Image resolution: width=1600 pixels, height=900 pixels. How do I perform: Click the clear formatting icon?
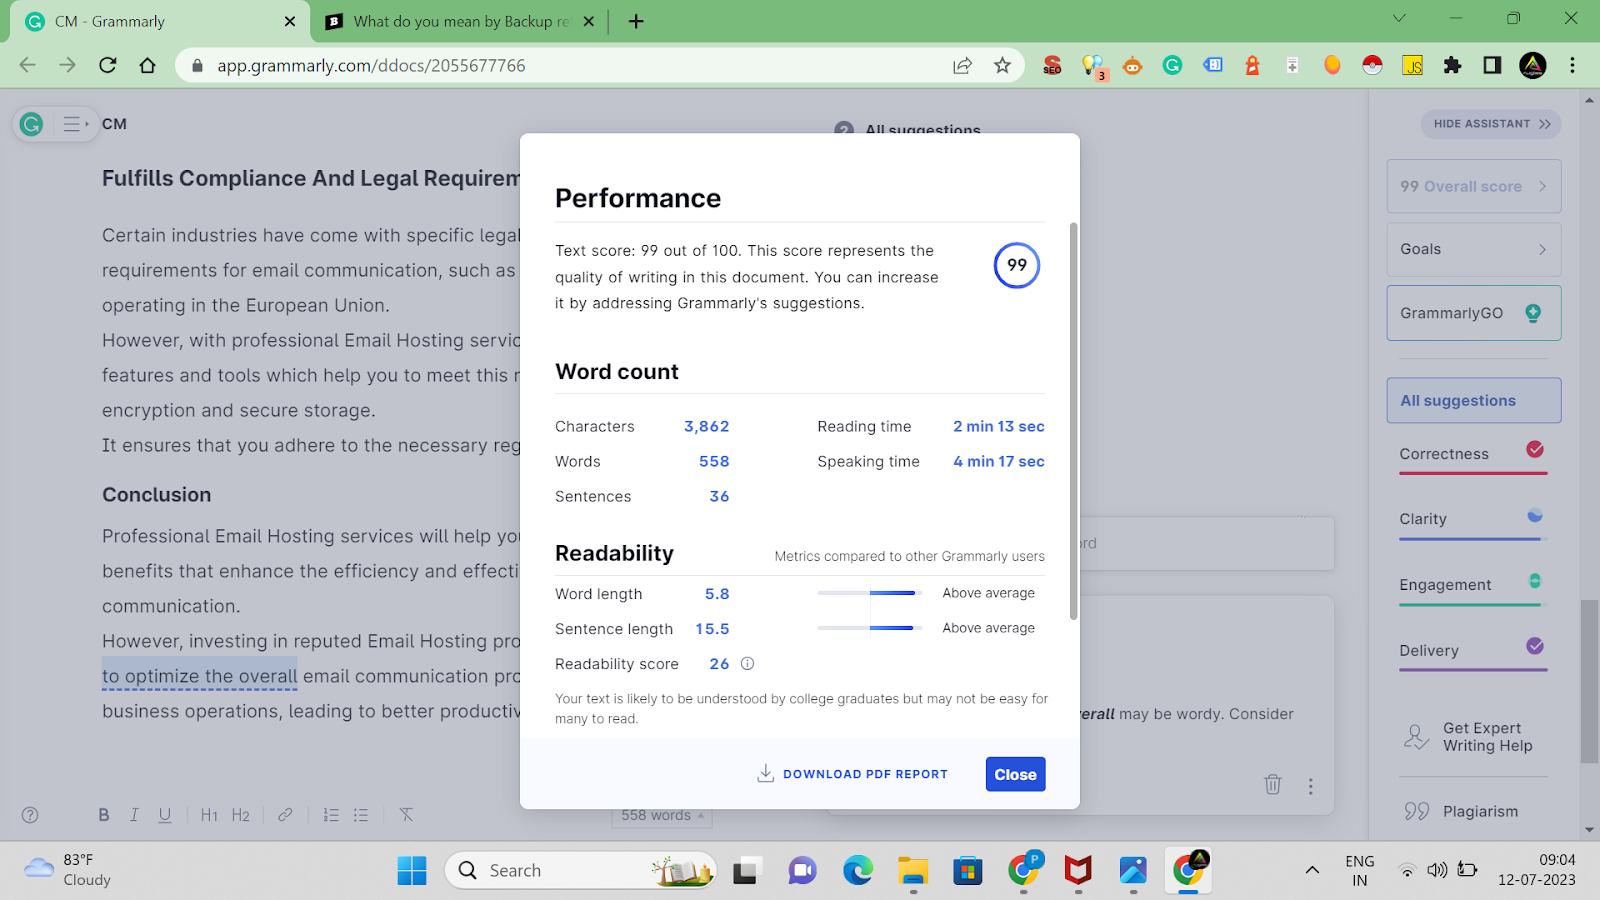(x=406, y=815)
